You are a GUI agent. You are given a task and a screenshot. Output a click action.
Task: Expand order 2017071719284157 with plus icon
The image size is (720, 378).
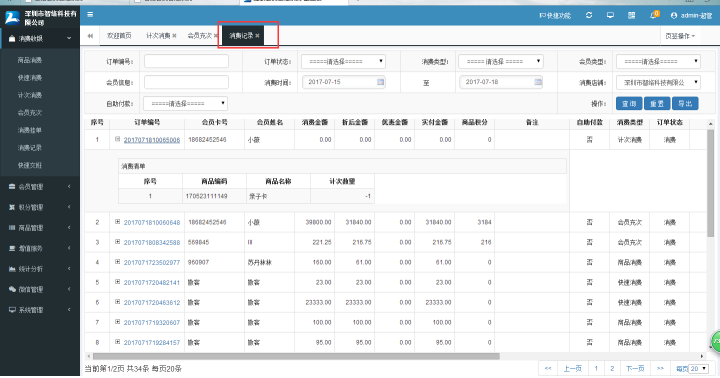(x=118, y=342)
